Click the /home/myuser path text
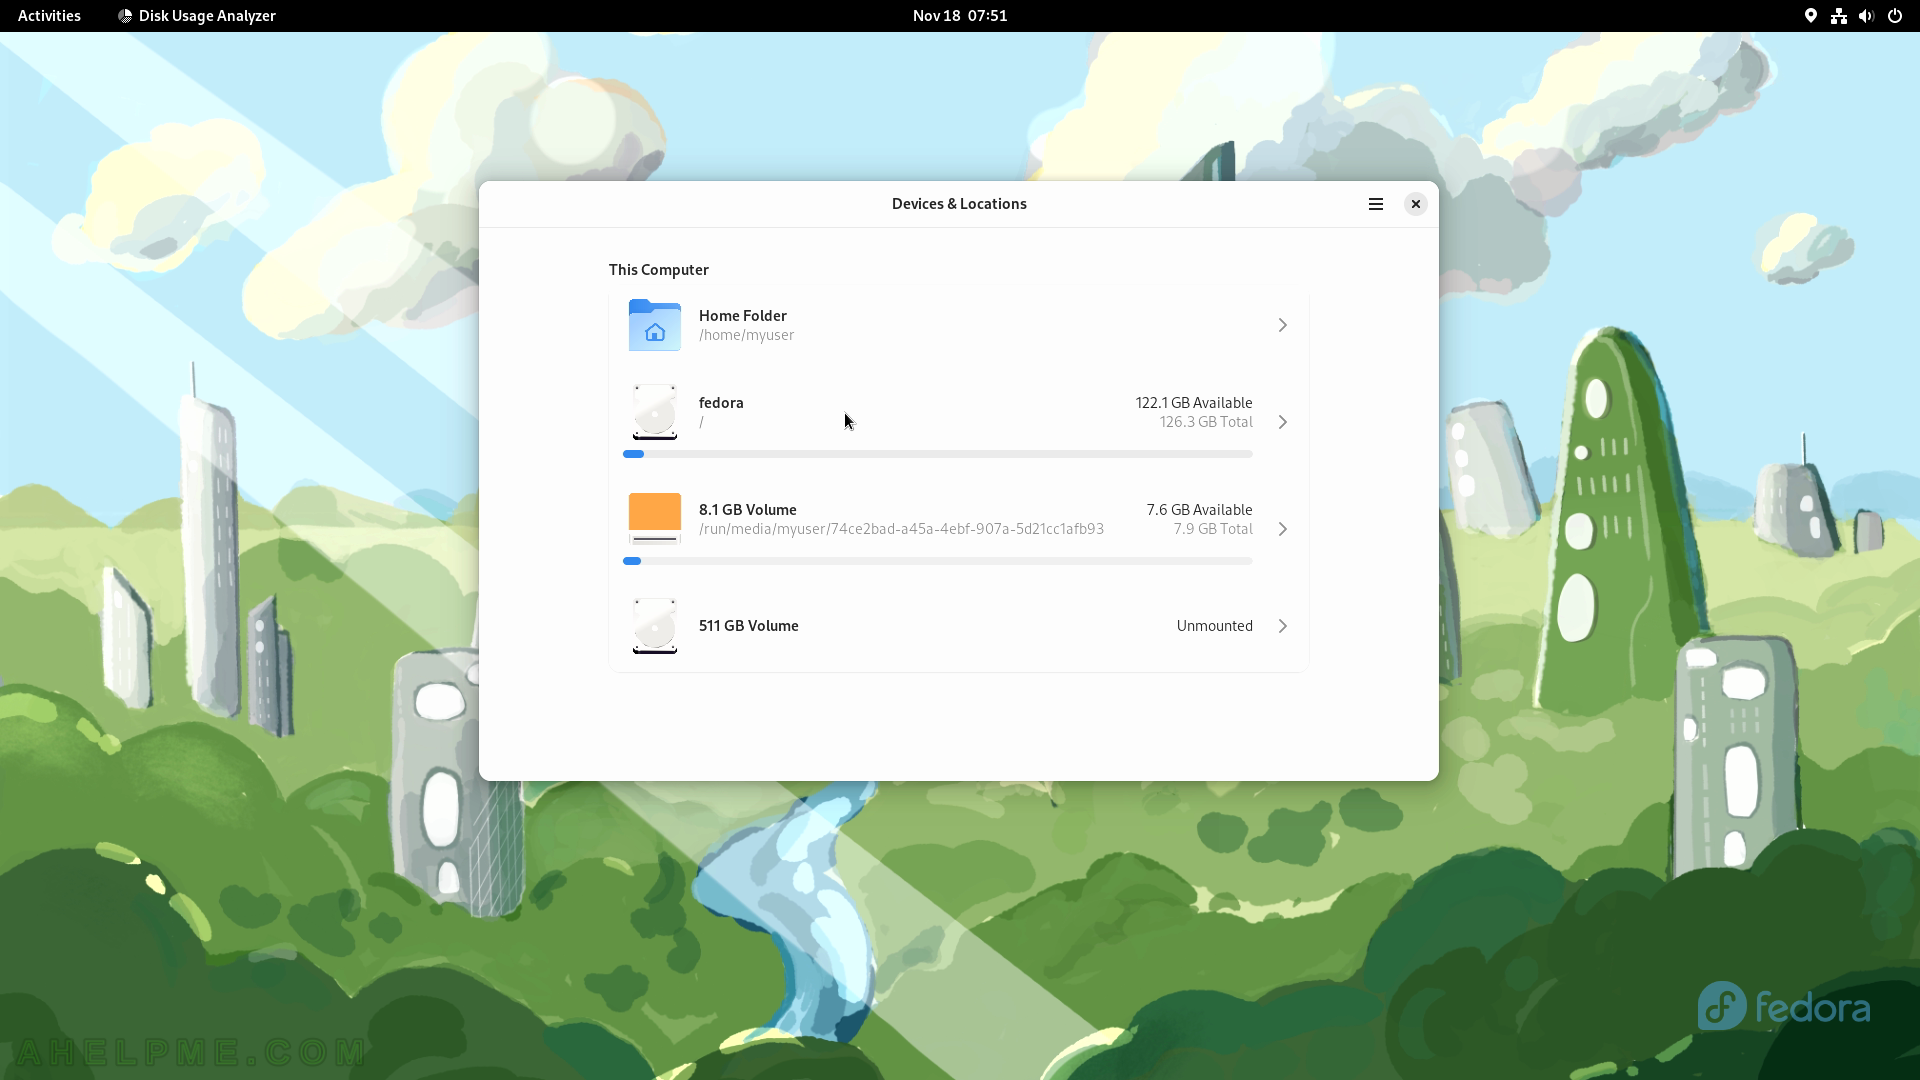The width and height of the screenshot is (1920, 1080). tap(747, 335)
